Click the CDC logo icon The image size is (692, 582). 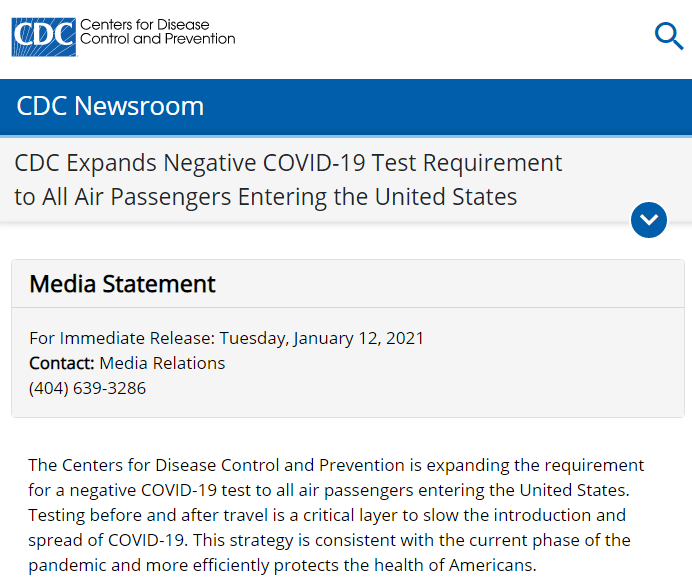[43, 37]
